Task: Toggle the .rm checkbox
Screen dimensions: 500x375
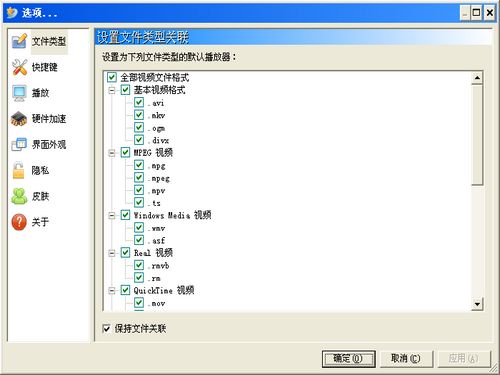Action: click(x=139, y=278)
